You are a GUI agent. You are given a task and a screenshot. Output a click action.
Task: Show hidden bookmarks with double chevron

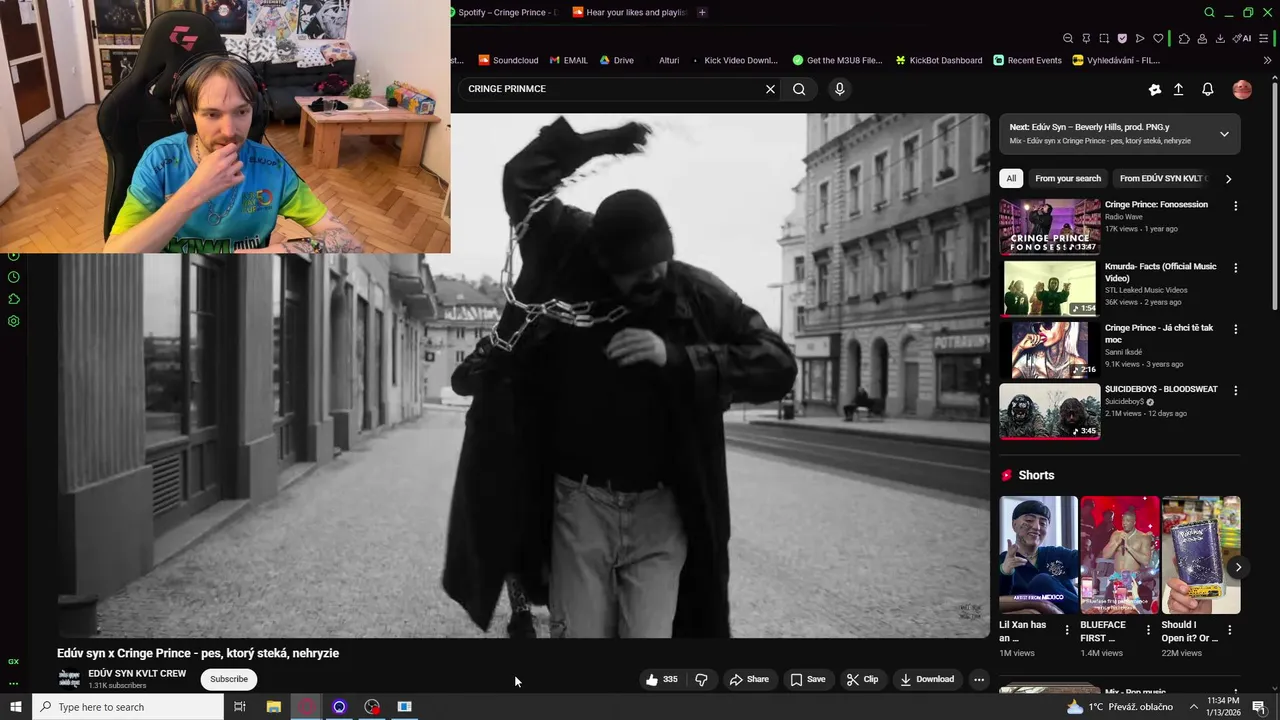[x=1267, y=60]
